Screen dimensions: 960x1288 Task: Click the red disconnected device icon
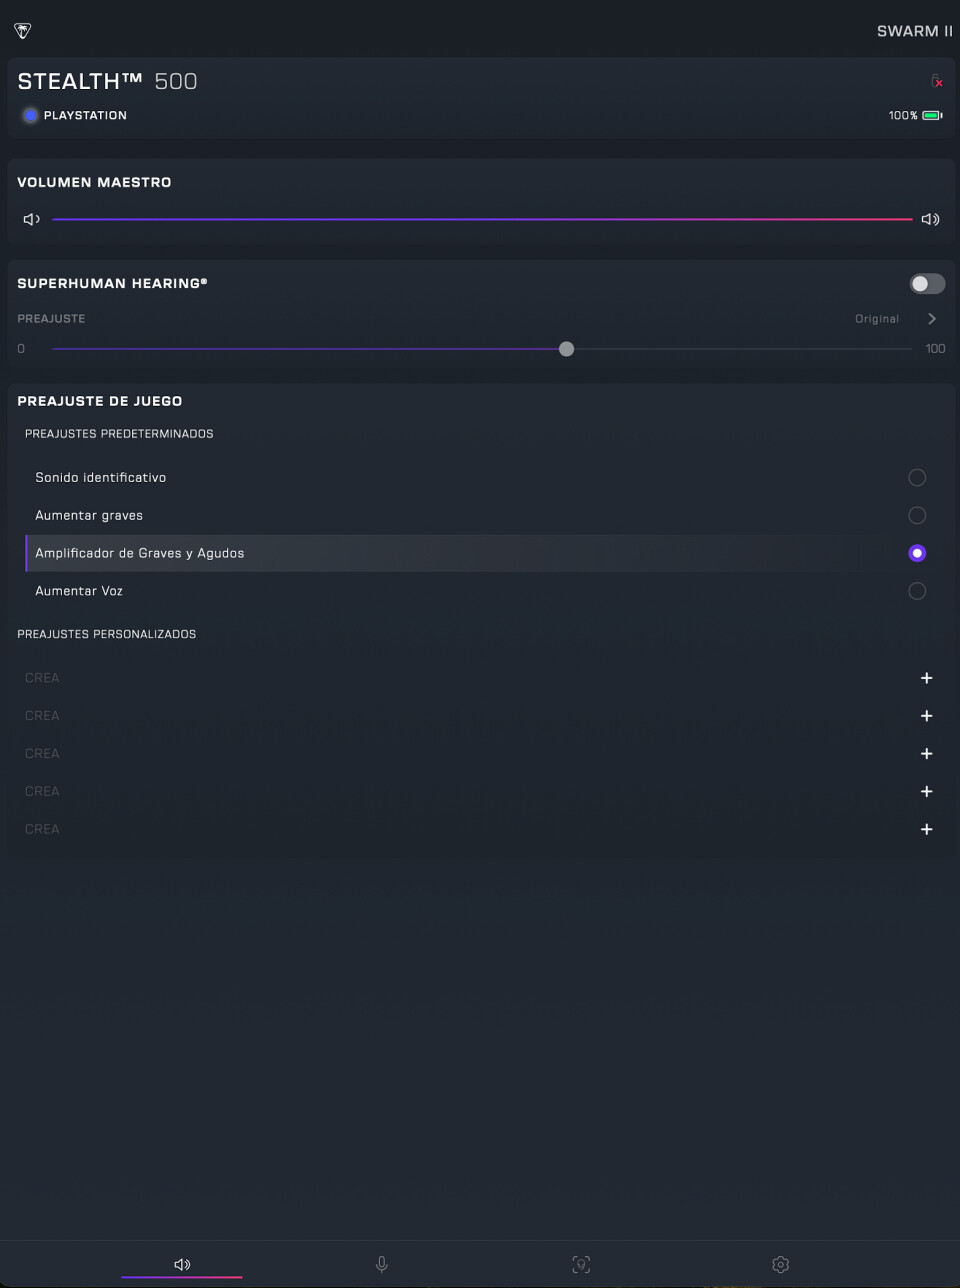pyautogui.click(x=937, y=81)
